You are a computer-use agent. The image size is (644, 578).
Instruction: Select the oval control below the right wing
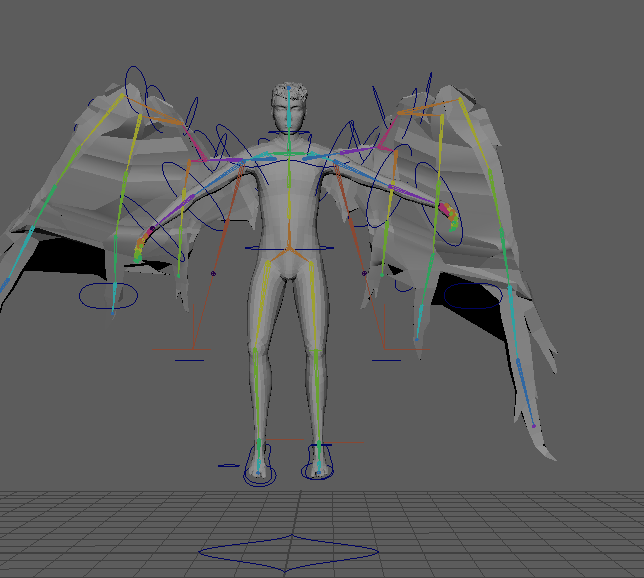(472, 297)
